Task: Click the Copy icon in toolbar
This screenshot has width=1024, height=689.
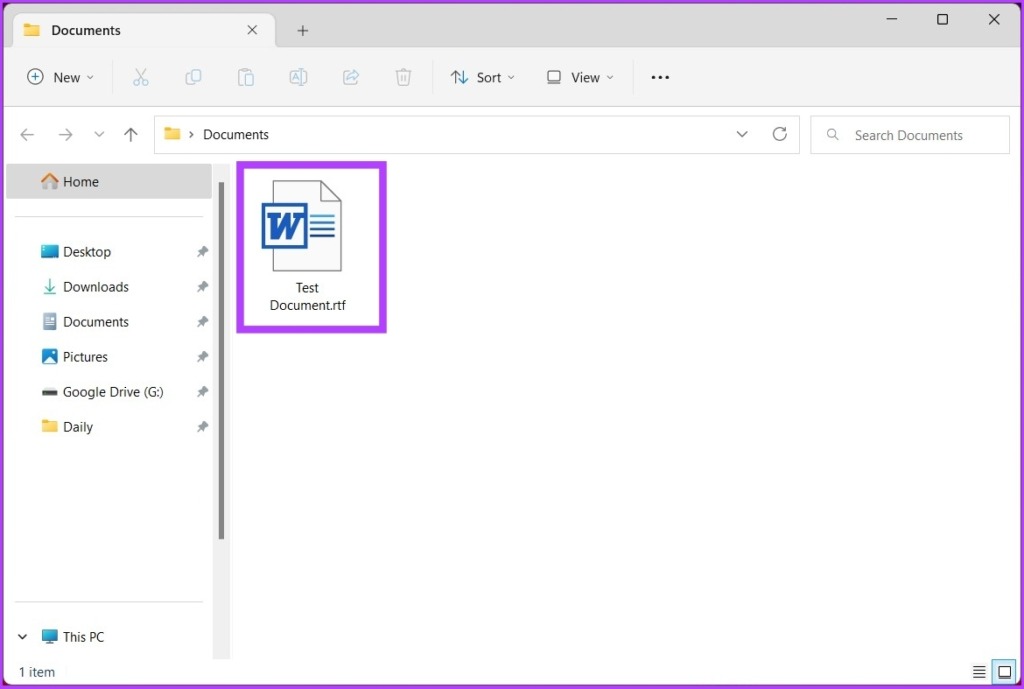Action: [193, 77]
